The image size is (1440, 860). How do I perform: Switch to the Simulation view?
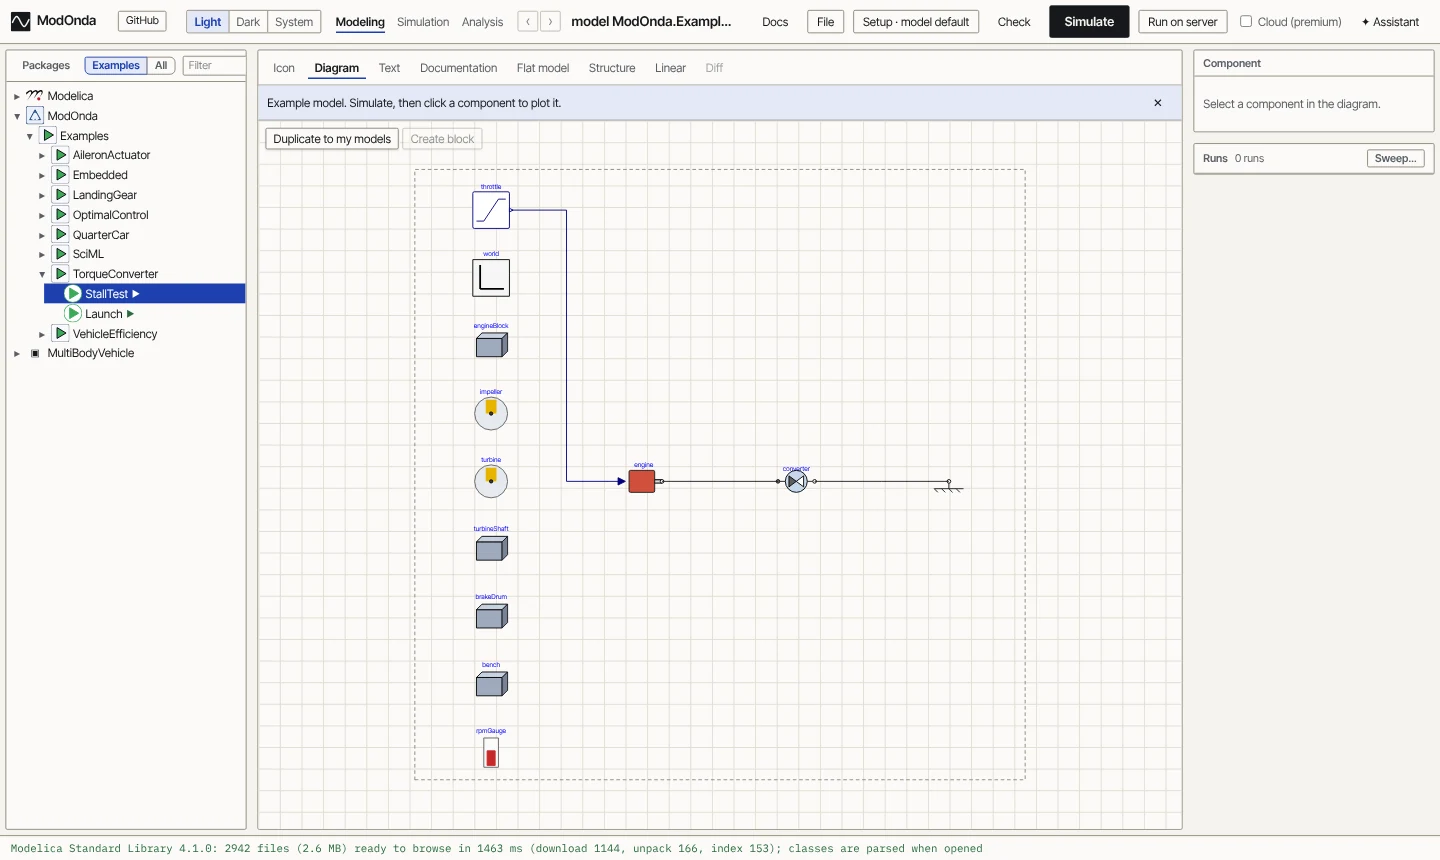423,22
